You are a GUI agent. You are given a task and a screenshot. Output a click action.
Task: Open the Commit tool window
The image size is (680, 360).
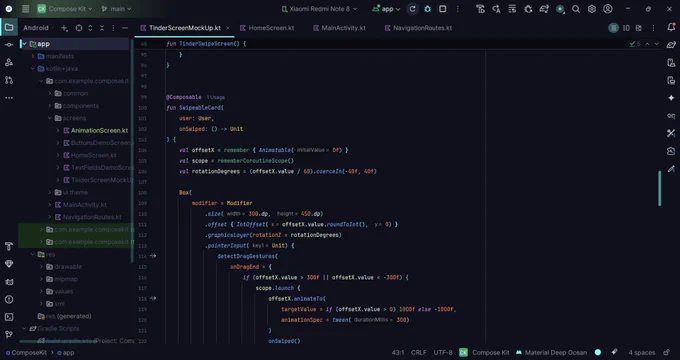[9, 45]
